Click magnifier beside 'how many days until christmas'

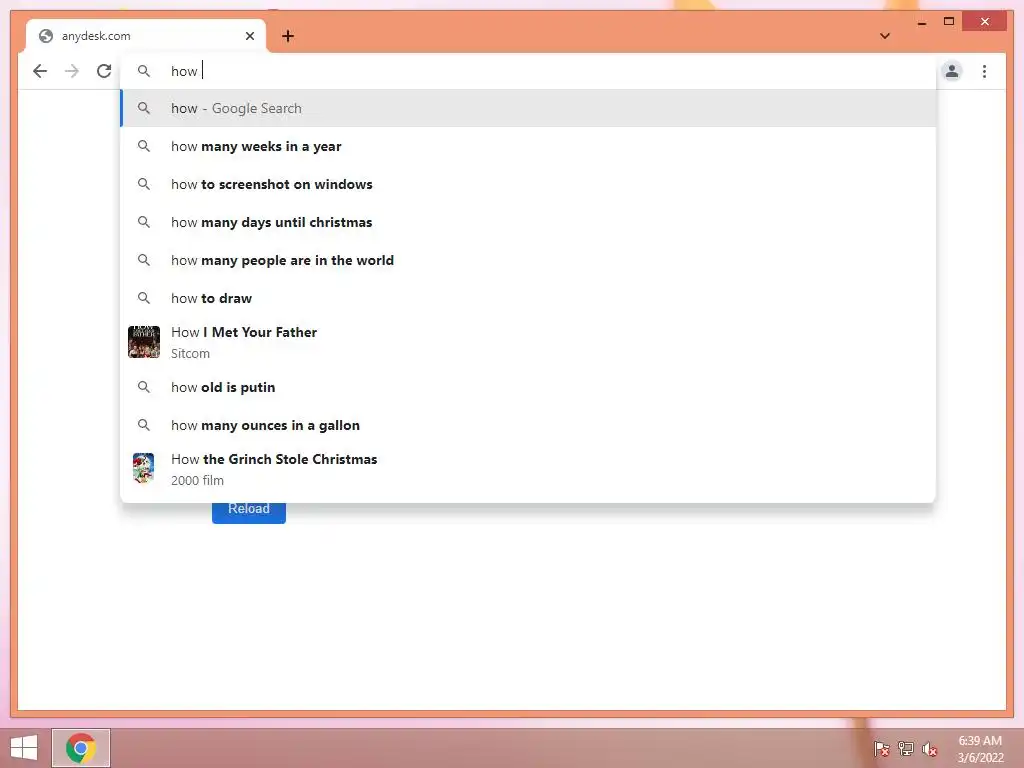coord(144,221)
